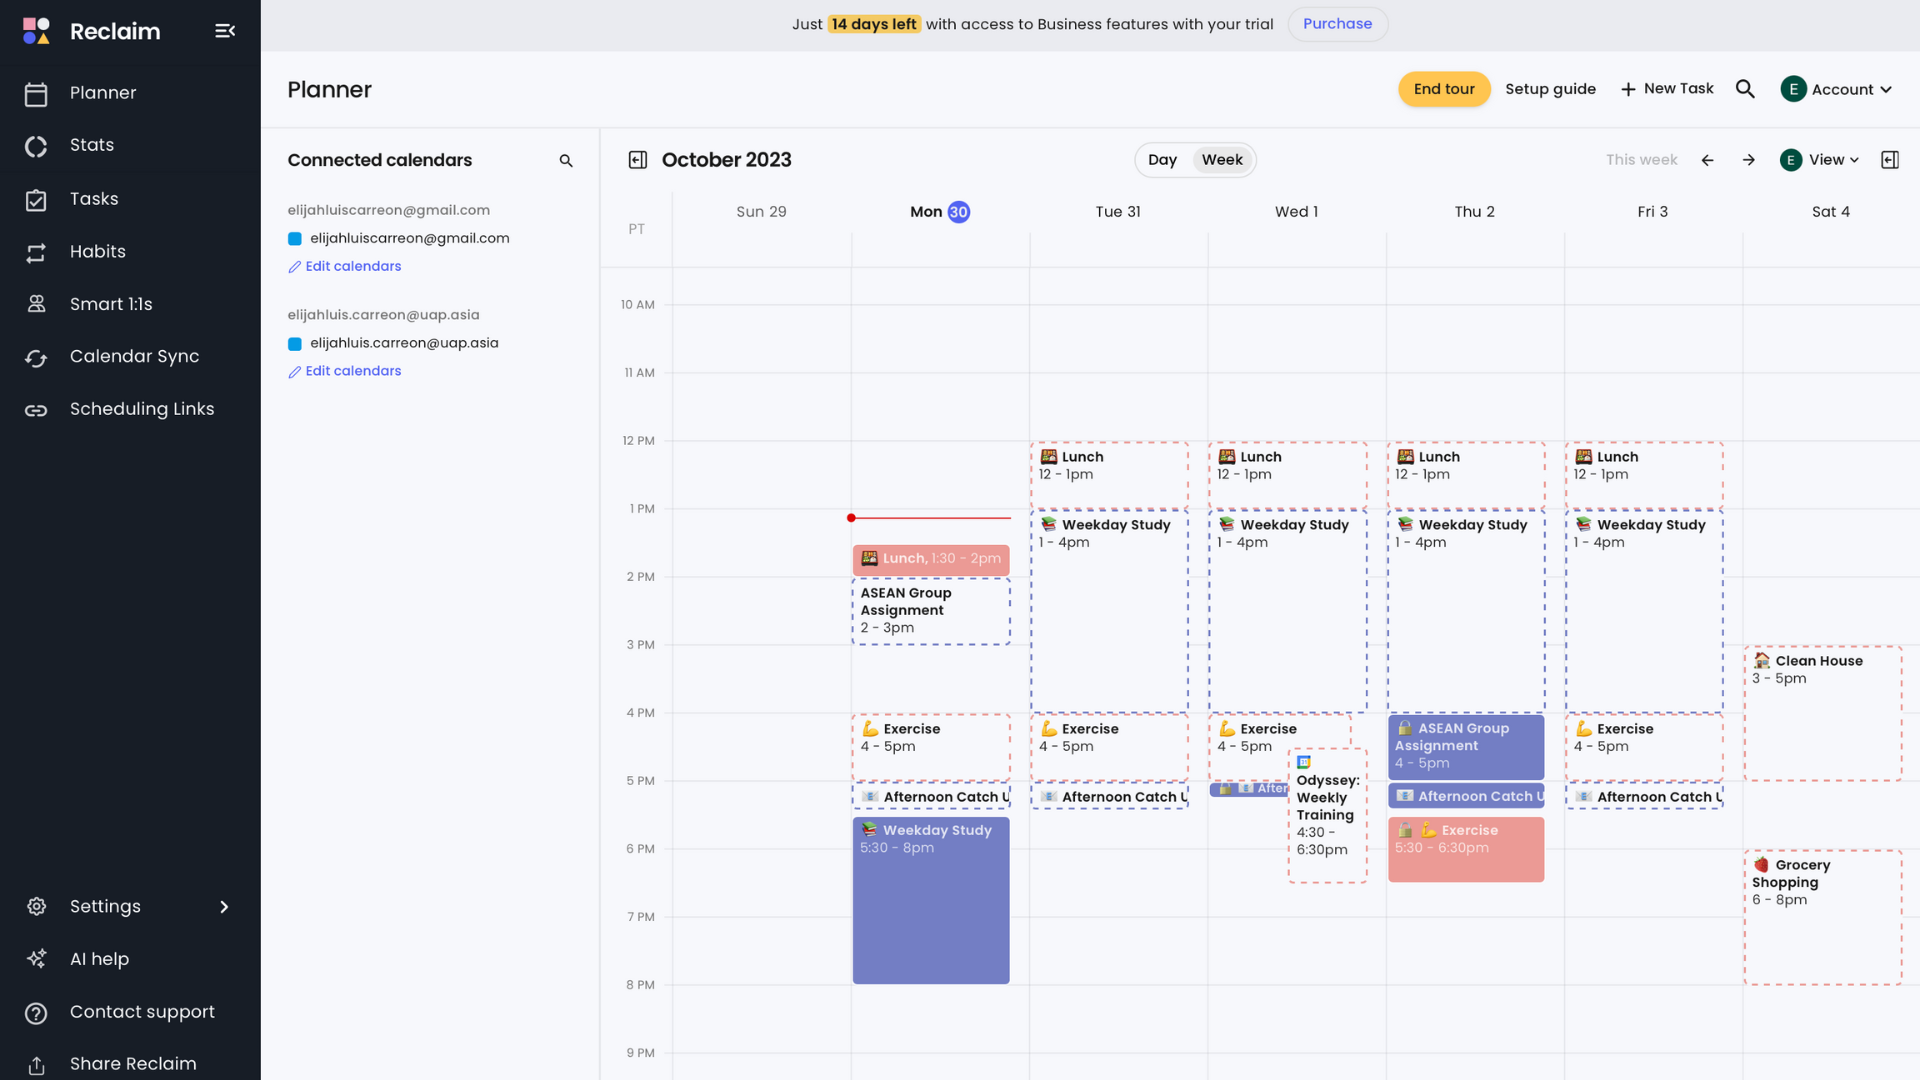
Task: Click the End tour button
Action: pos(1443,89)
